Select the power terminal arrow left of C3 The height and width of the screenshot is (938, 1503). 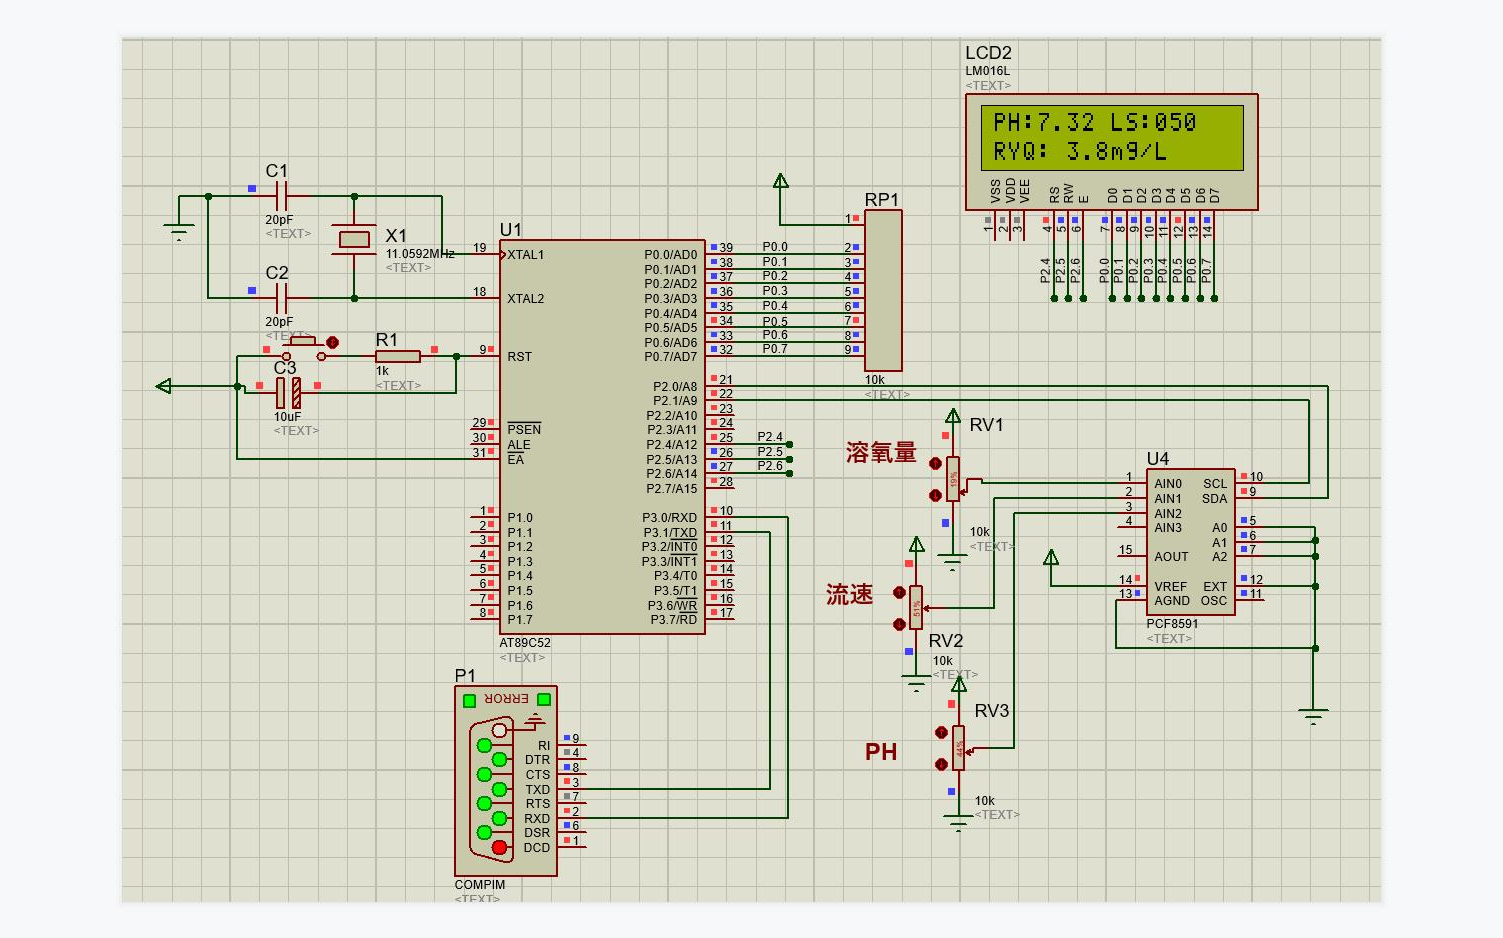164,386
